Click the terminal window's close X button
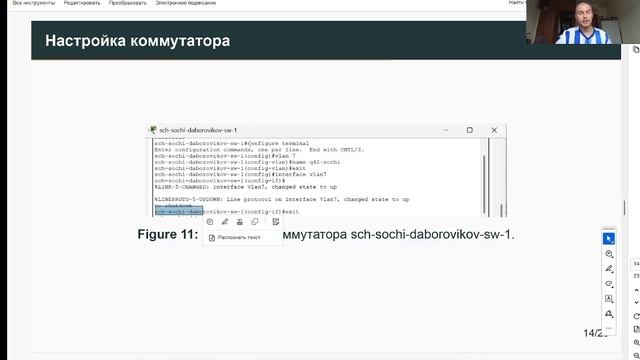640x360 pixels. point(494,130)
